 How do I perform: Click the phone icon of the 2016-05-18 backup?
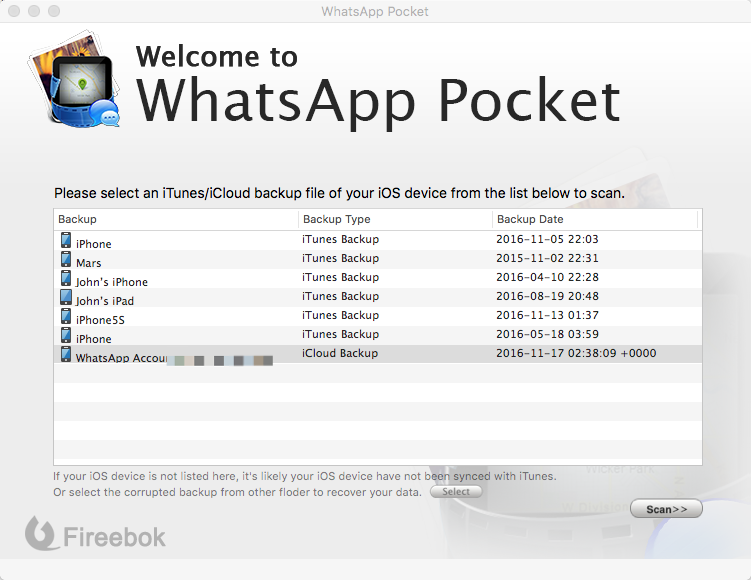pos(66,335)
